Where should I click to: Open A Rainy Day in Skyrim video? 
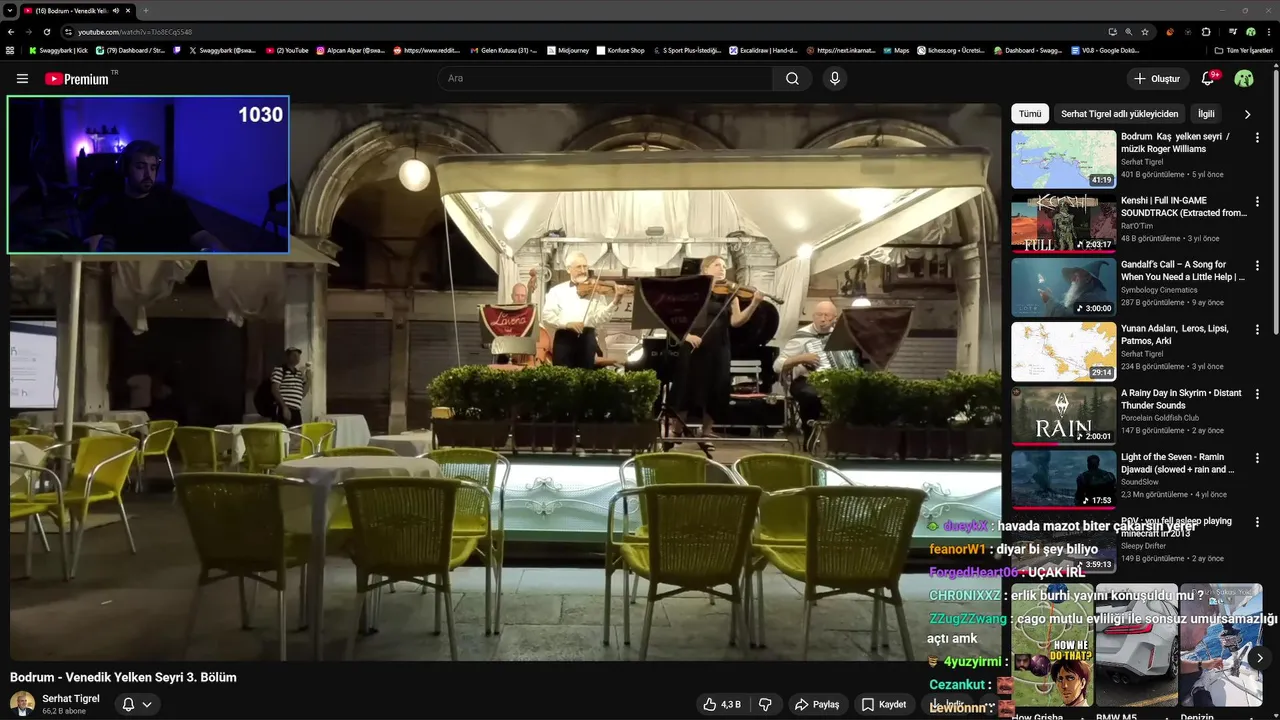(1063, 415)
